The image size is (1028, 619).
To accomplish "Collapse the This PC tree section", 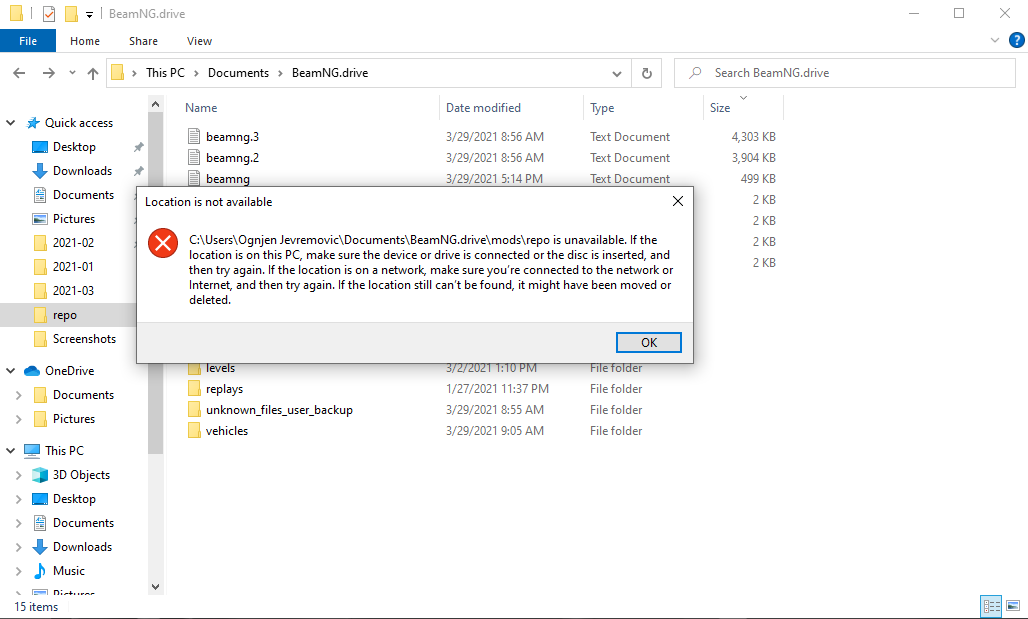I will tap(10, 450).
